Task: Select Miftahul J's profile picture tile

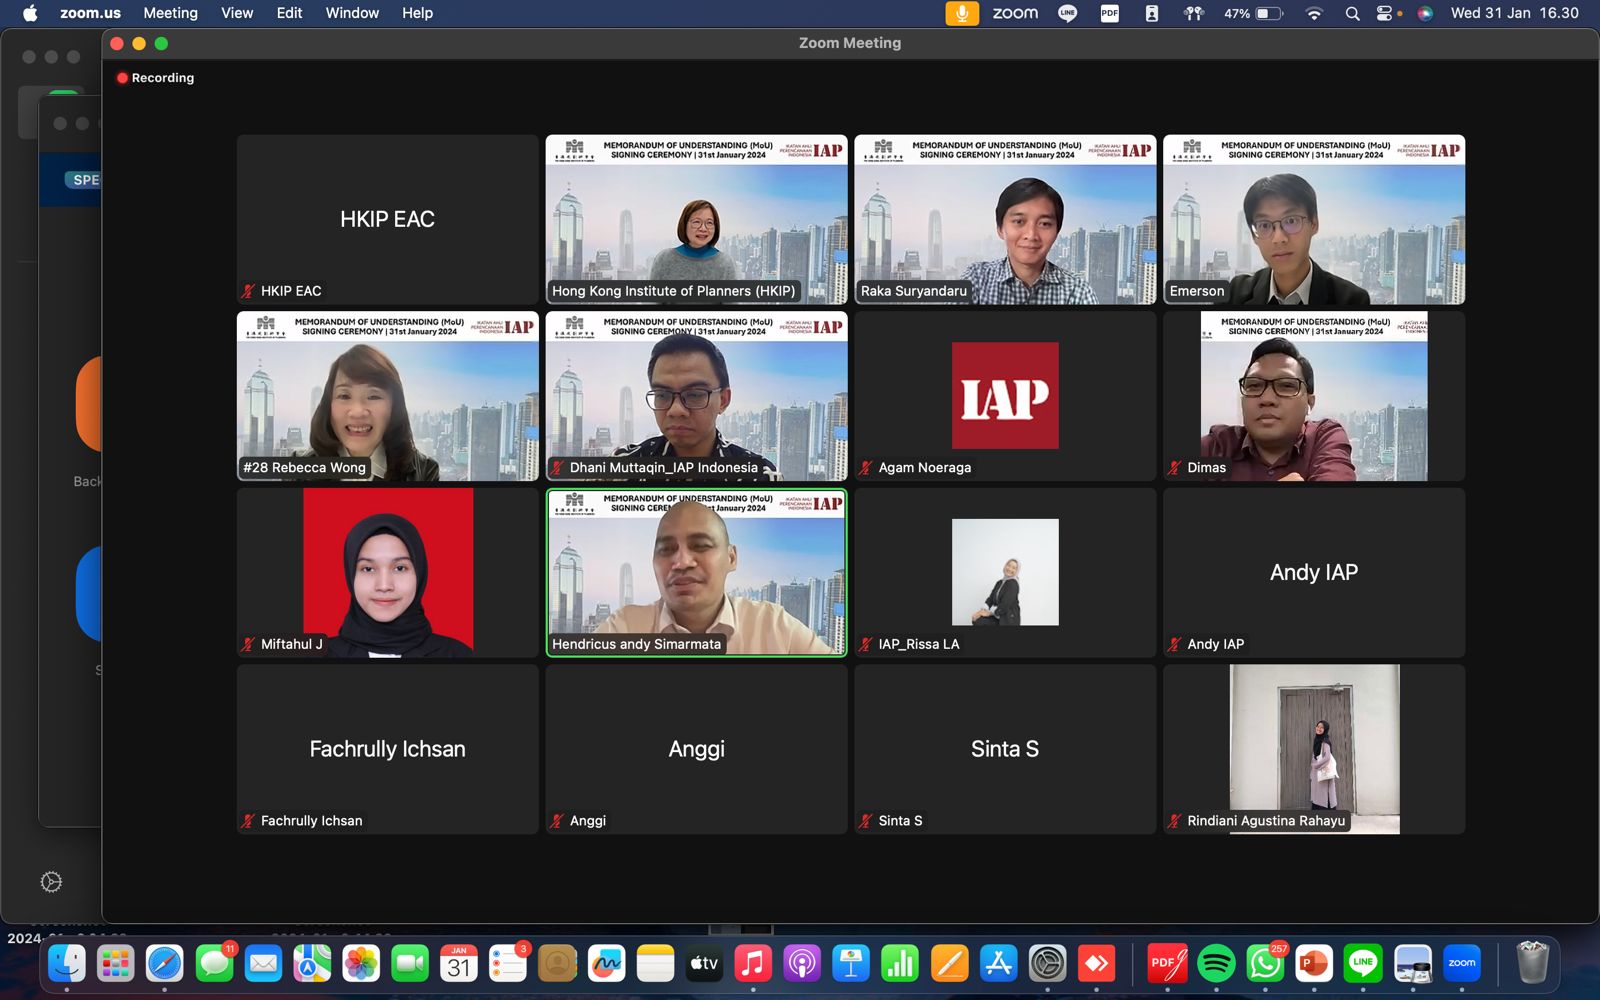Action: [x=388, y=573]
